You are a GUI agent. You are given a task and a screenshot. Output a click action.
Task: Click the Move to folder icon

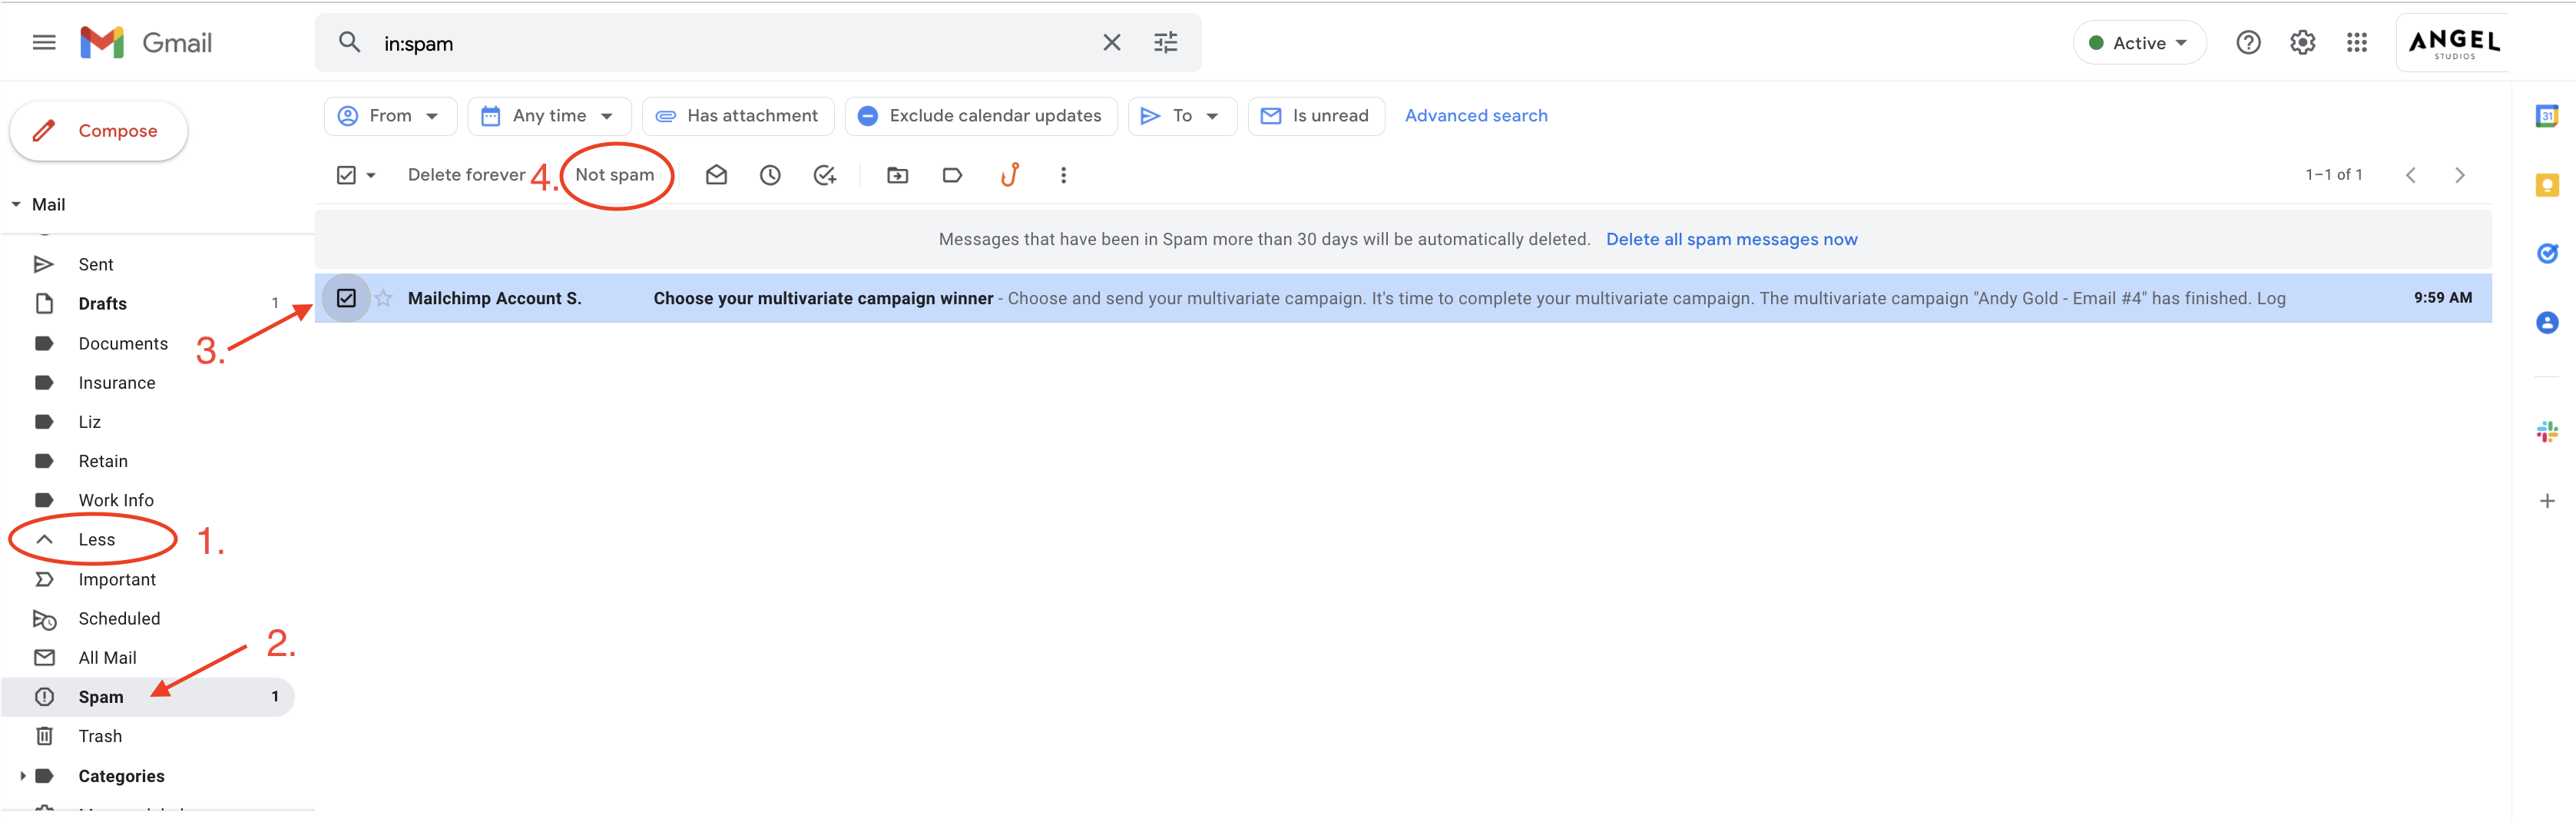pyautogui.click(x=897, y=175)
